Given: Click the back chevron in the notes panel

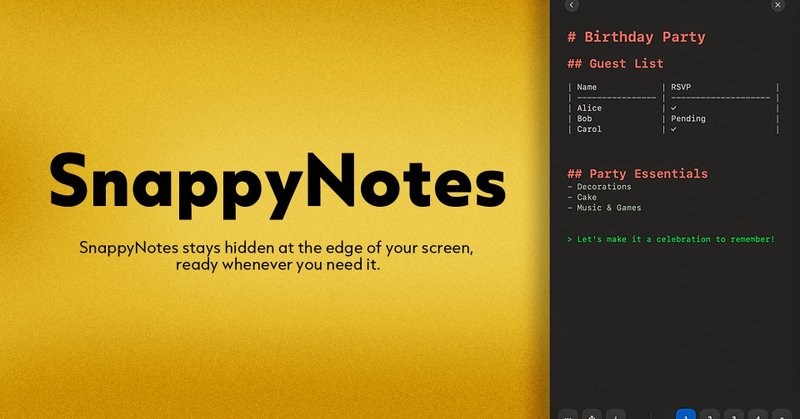Looking at the screenshot, I should (x=571, y=5).
